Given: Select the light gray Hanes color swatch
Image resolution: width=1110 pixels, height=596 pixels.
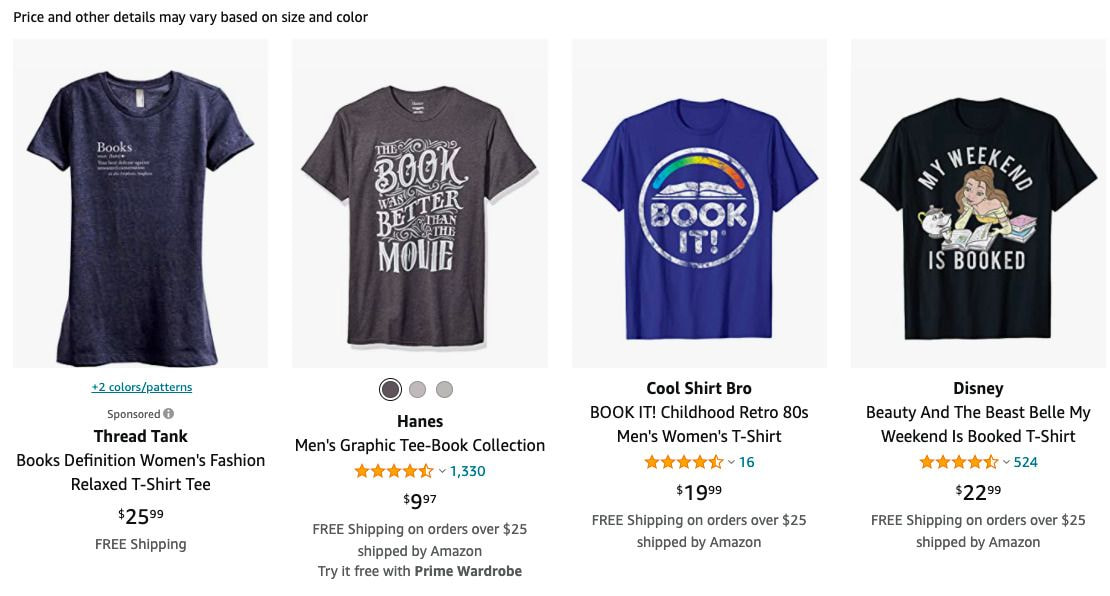Looking at the screenshot, I should pyautogui.click(x=444, y=389).
